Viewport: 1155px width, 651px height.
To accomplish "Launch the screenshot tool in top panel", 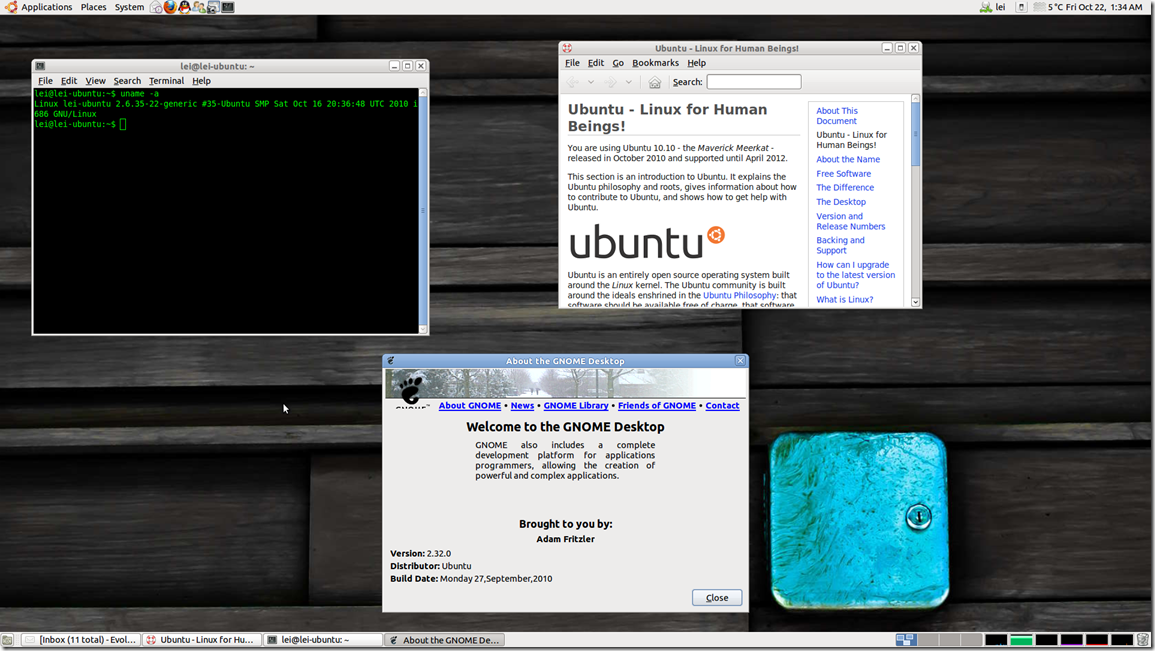I will [213, 7].
